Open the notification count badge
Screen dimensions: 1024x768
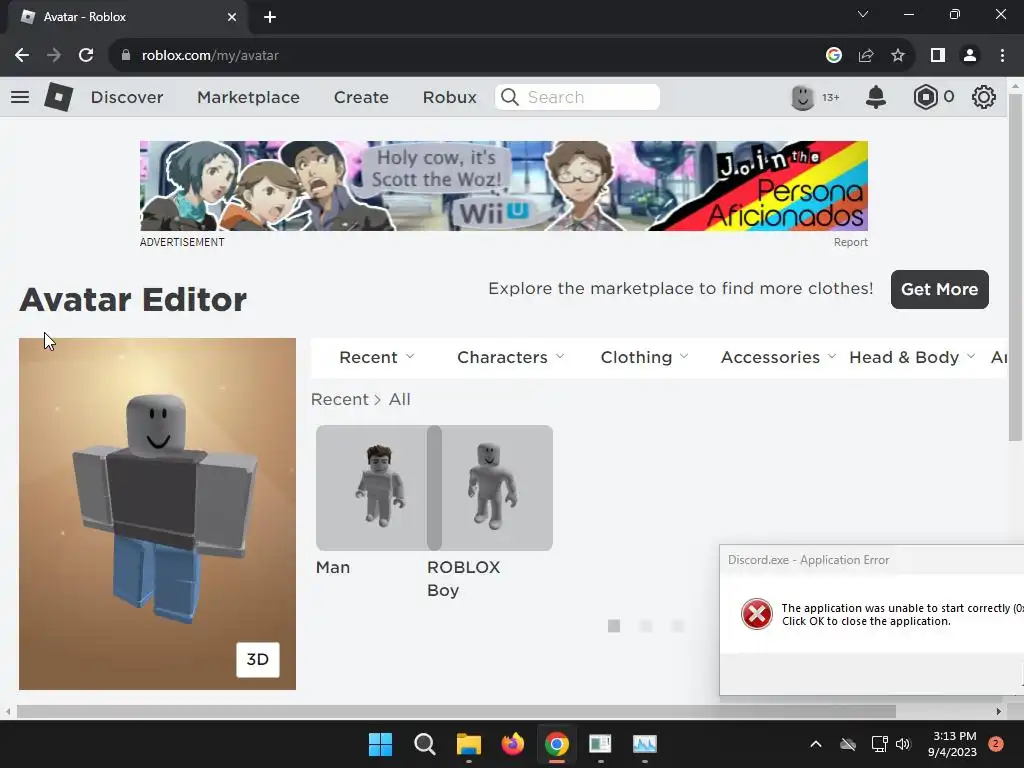click(x=996, y=744)
